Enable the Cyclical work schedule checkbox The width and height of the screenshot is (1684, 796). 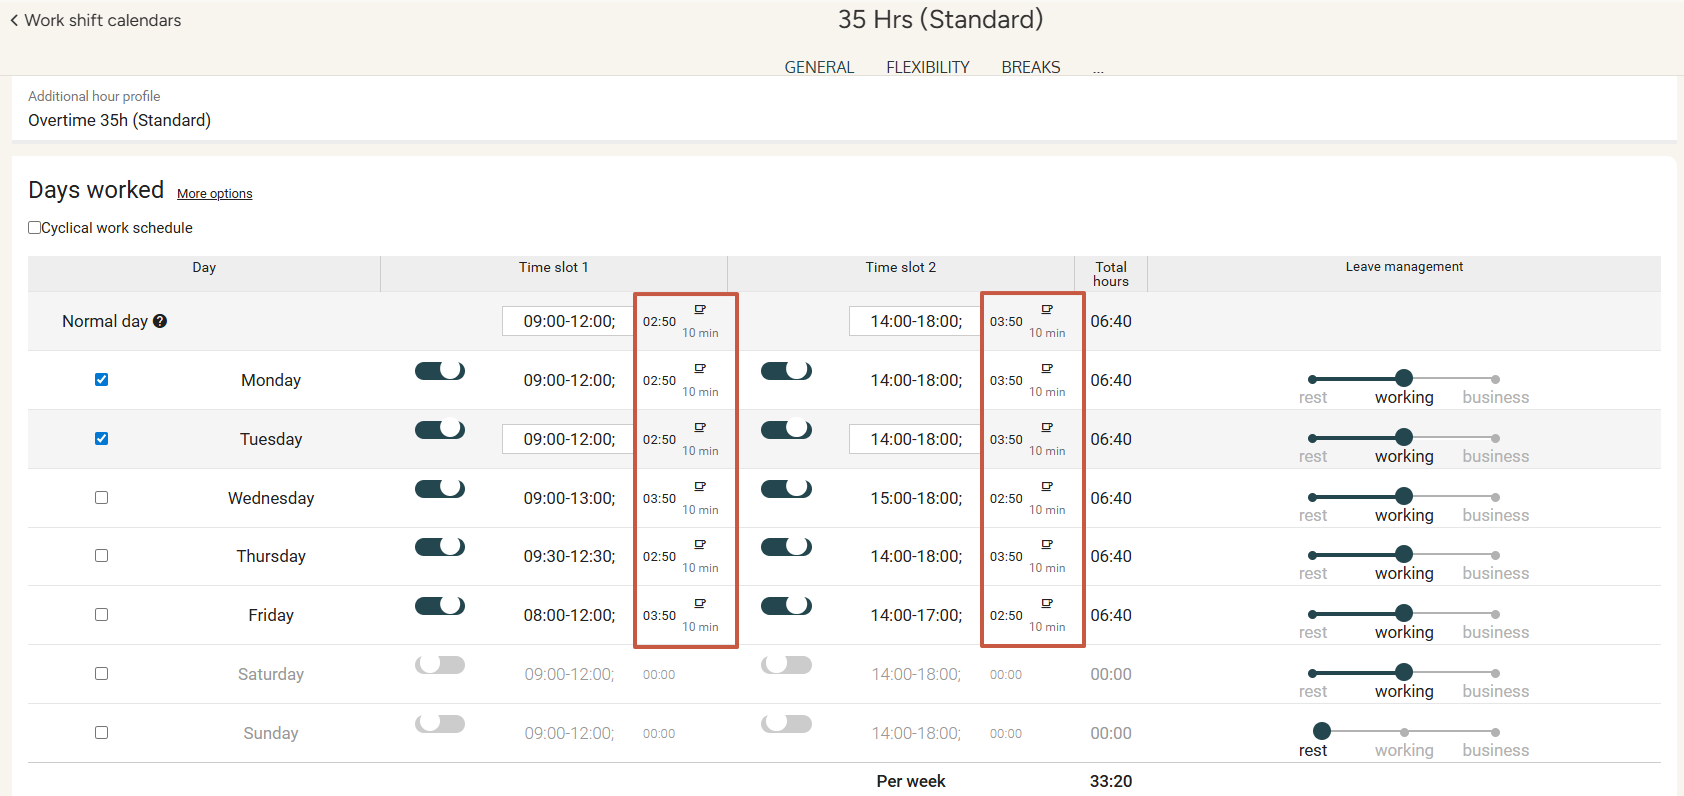(x=35, y=228)
